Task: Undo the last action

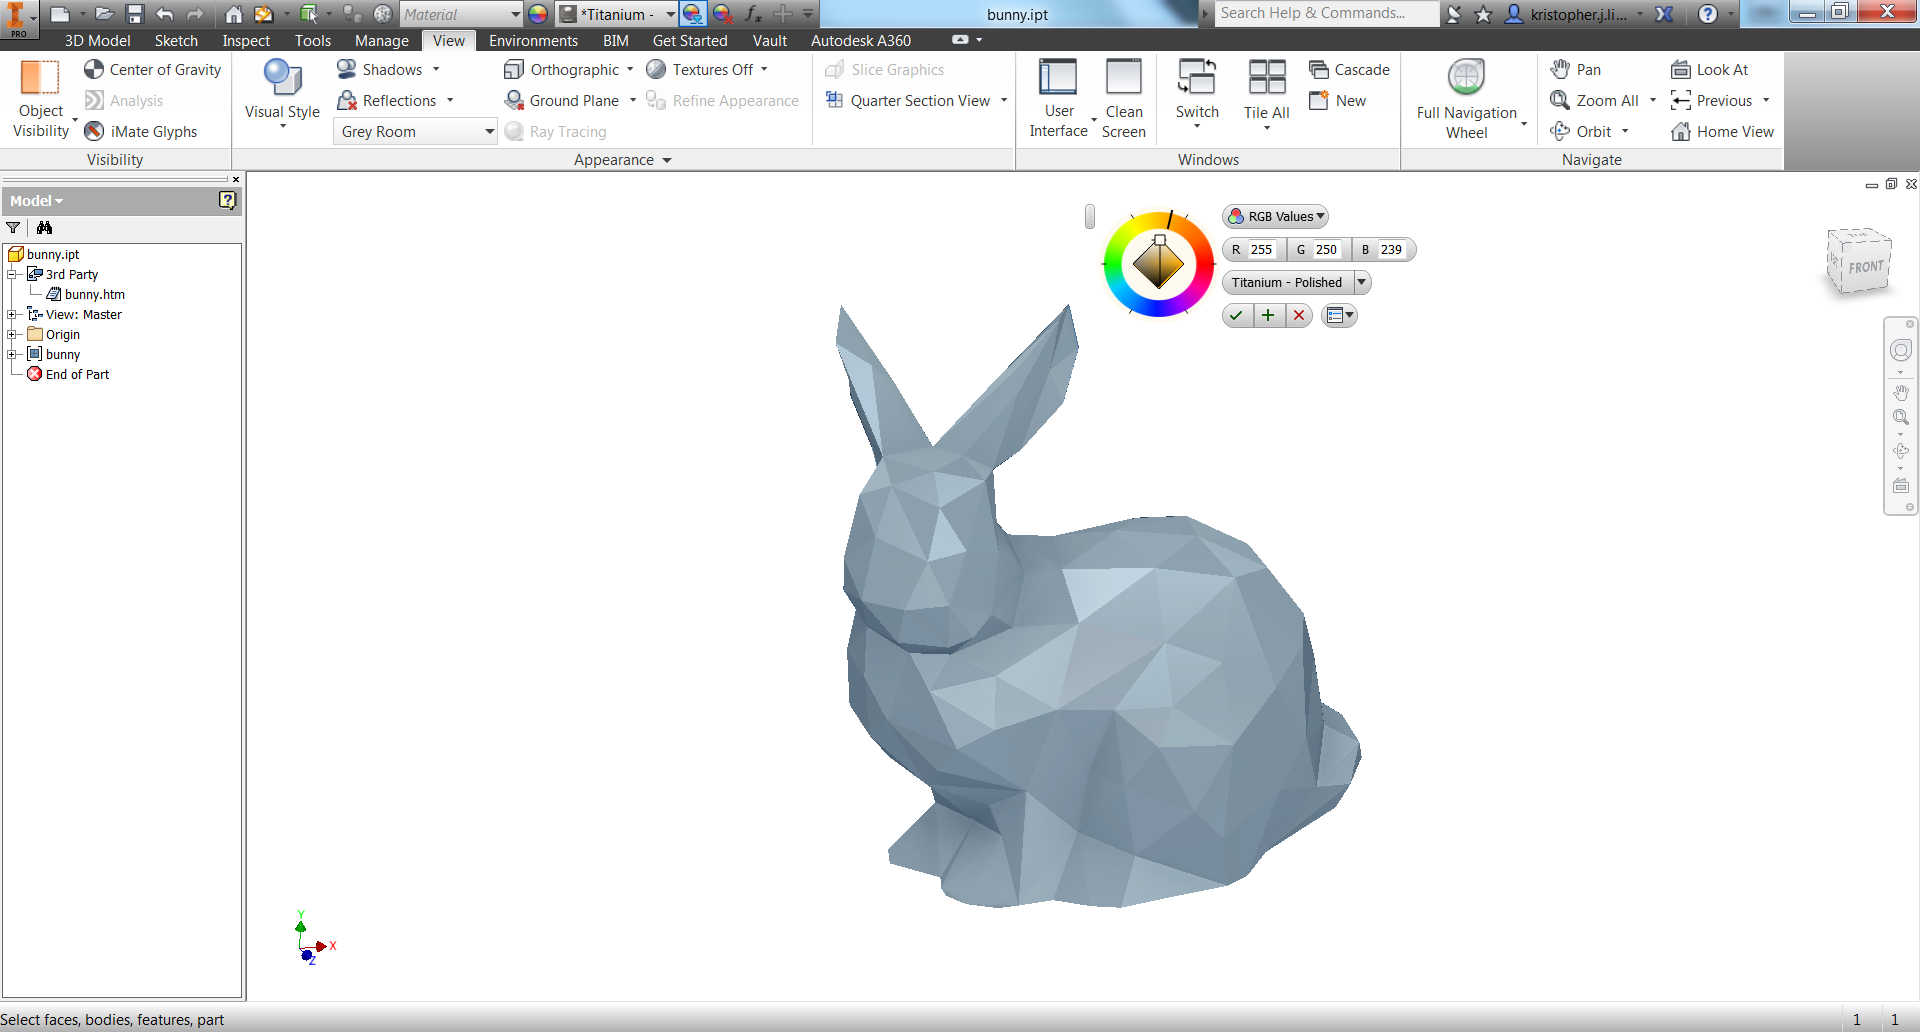Action: (165, 14)
